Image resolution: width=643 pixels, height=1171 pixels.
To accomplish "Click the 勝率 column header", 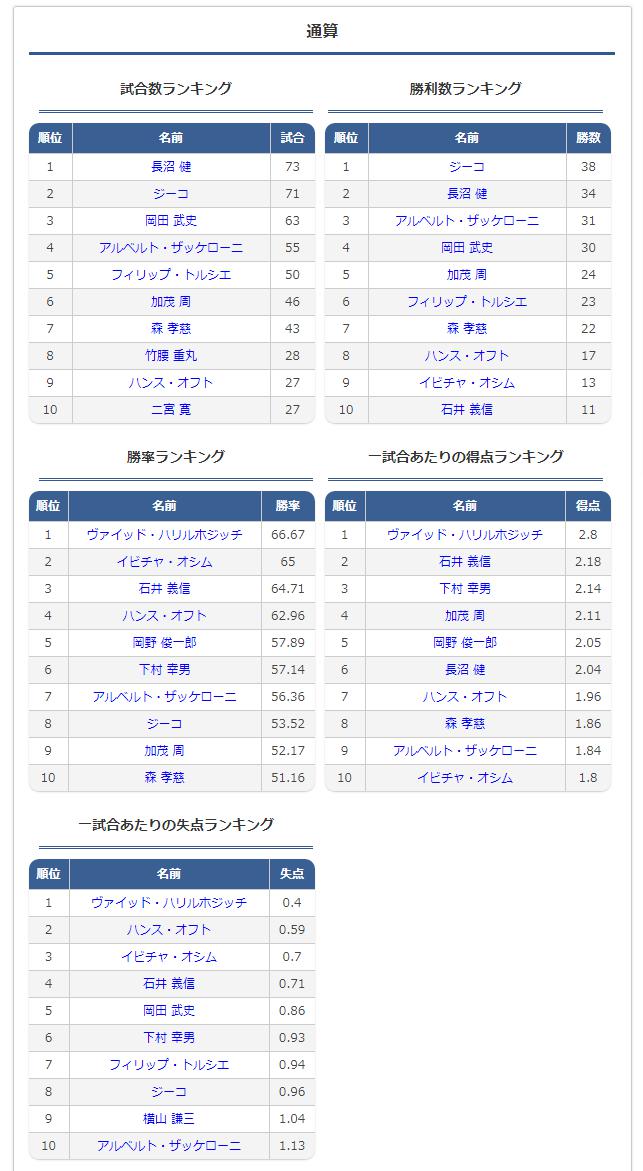I will 288,506.
